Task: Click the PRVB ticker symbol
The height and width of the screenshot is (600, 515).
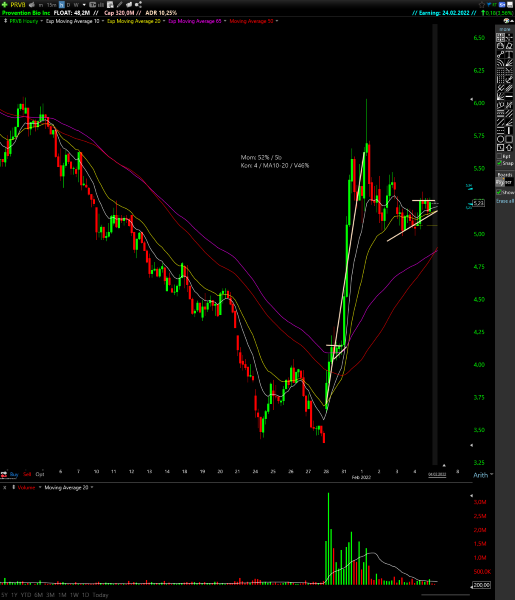Action: 18,5
